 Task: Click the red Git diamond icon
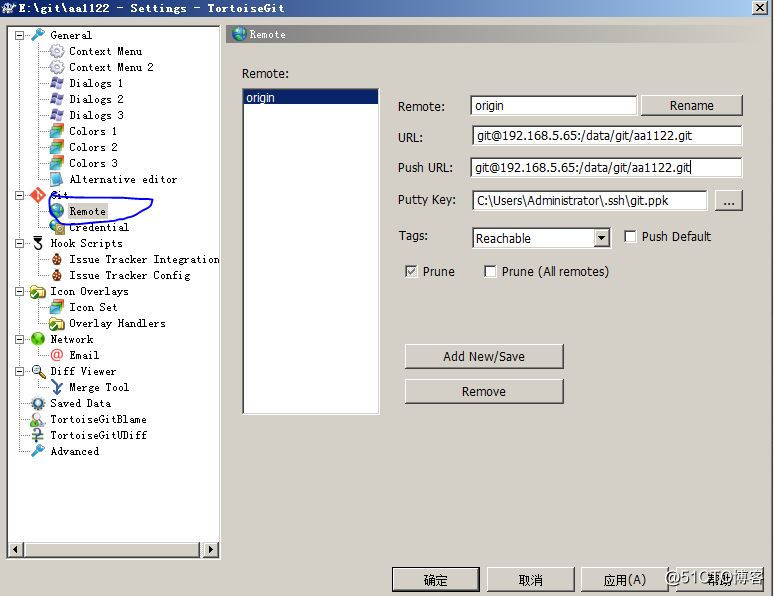point(38,195)
